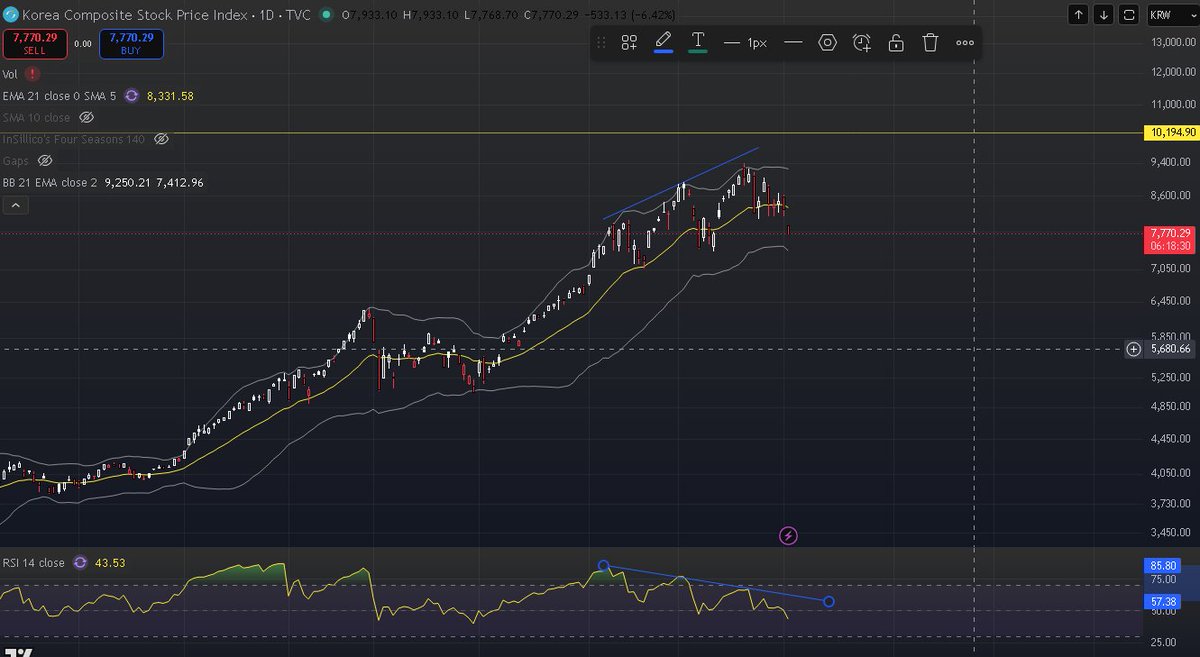
Task: Open drawing templates in the floating toolbar
Action: click(x=629, y=42)
